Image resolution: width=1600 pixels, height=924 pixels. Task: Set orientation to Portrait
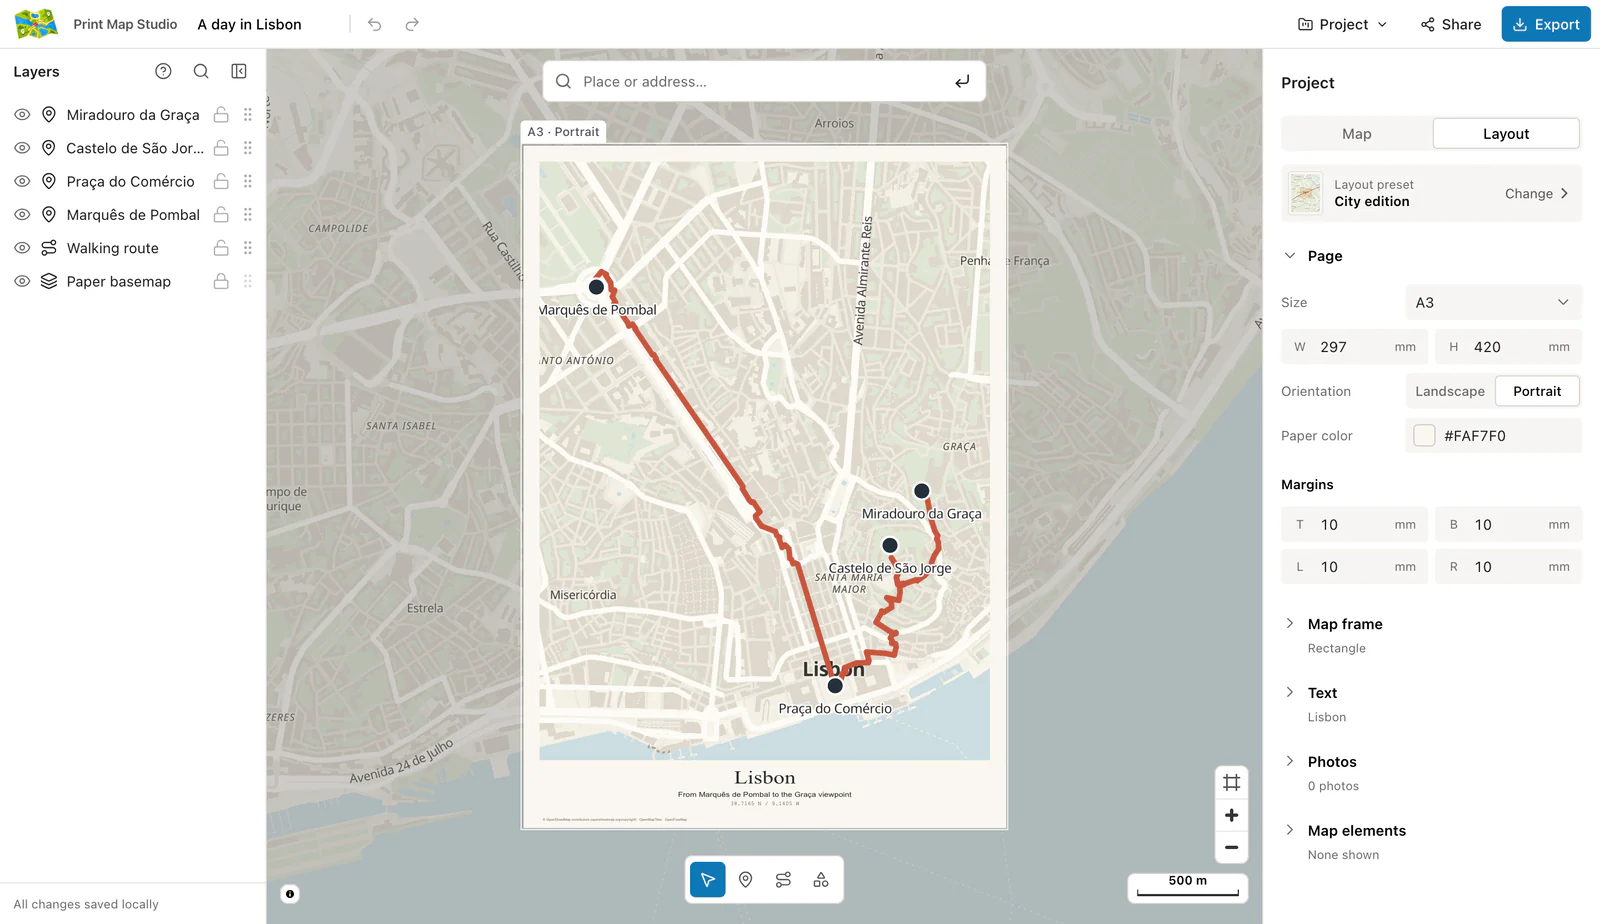(1537, 391)
